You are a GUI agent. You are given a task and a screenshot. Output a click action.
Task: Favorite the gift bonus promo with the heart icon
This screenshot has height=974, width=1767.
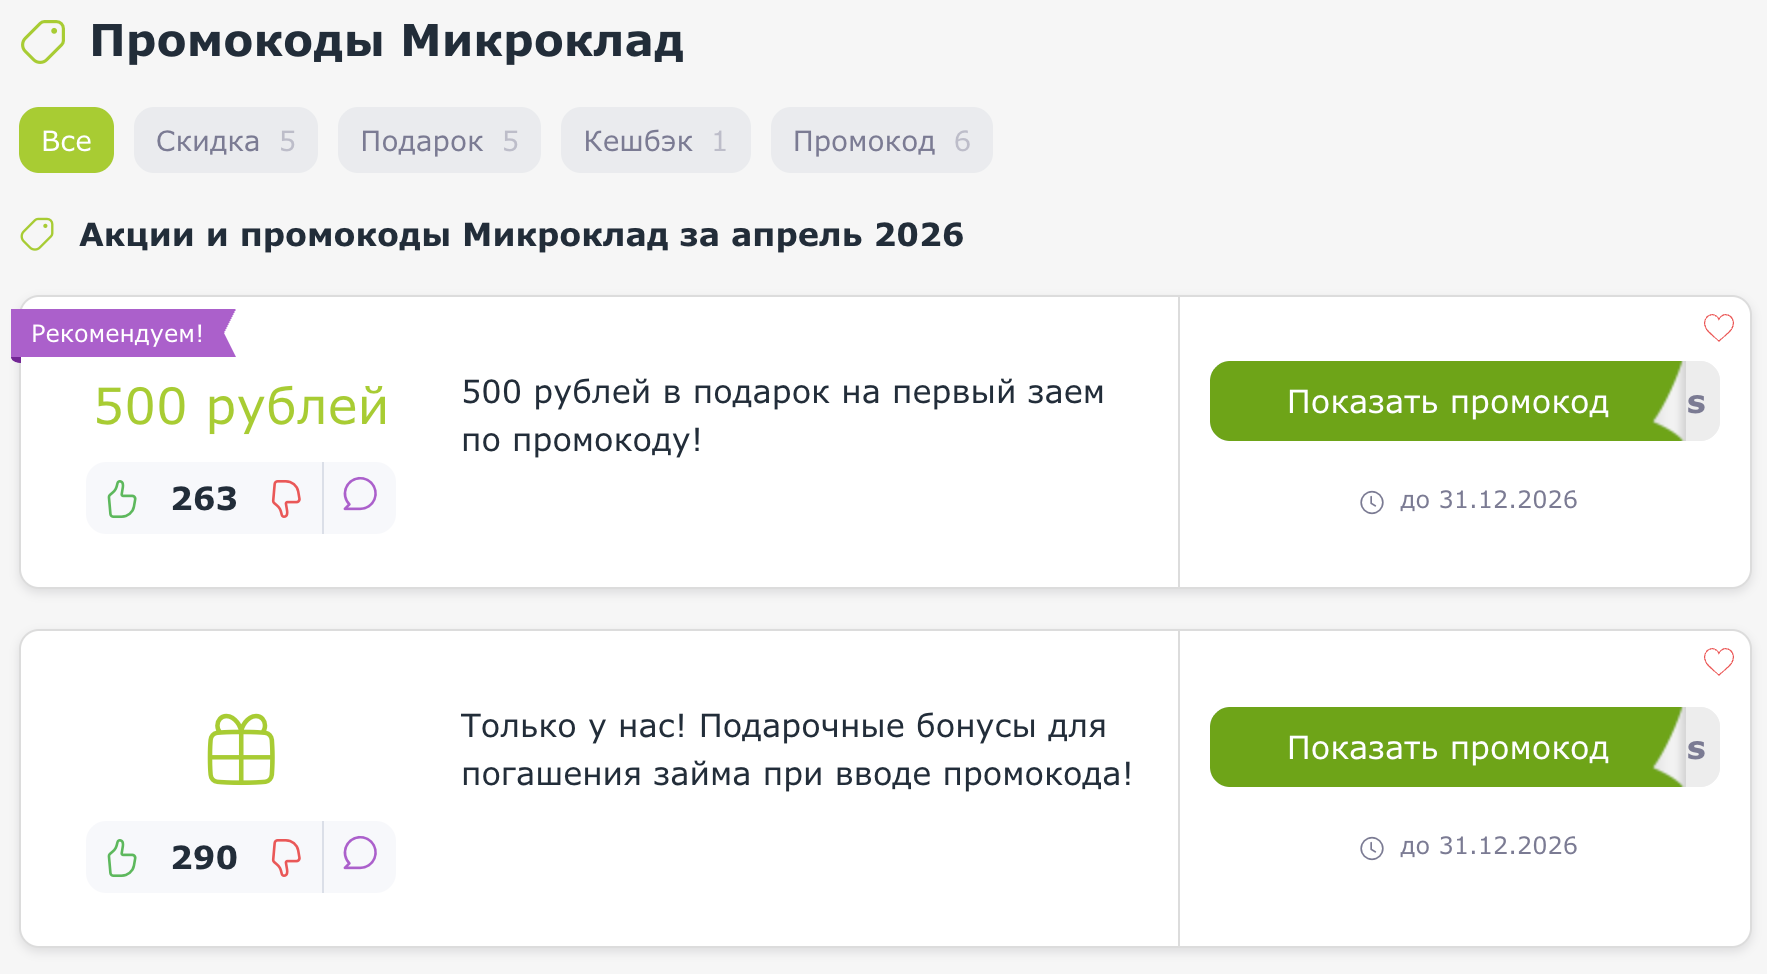(x=1718, y=660)
